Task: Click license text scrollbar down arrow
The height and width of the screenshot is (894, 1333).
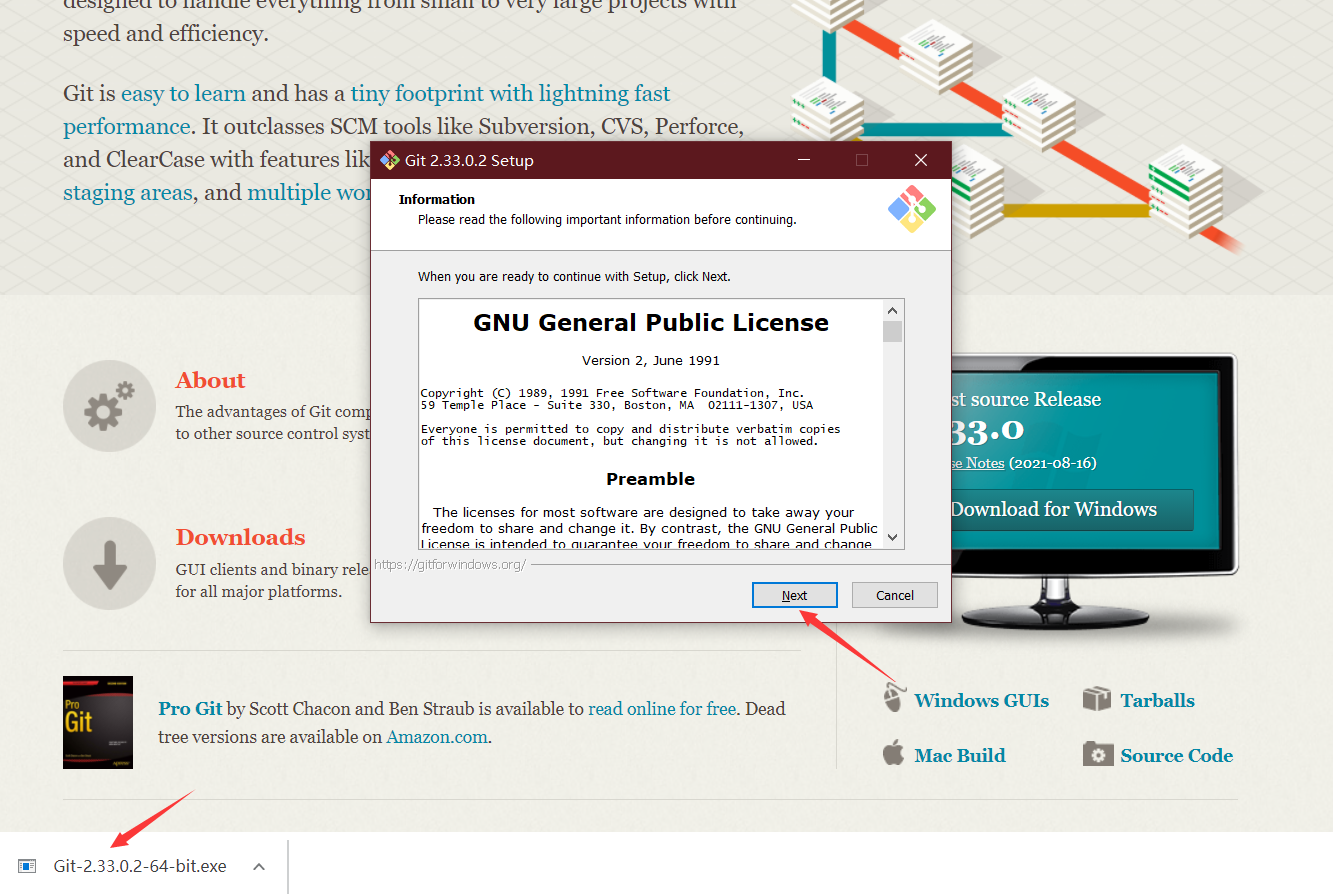Action: (x=893, y=537)
